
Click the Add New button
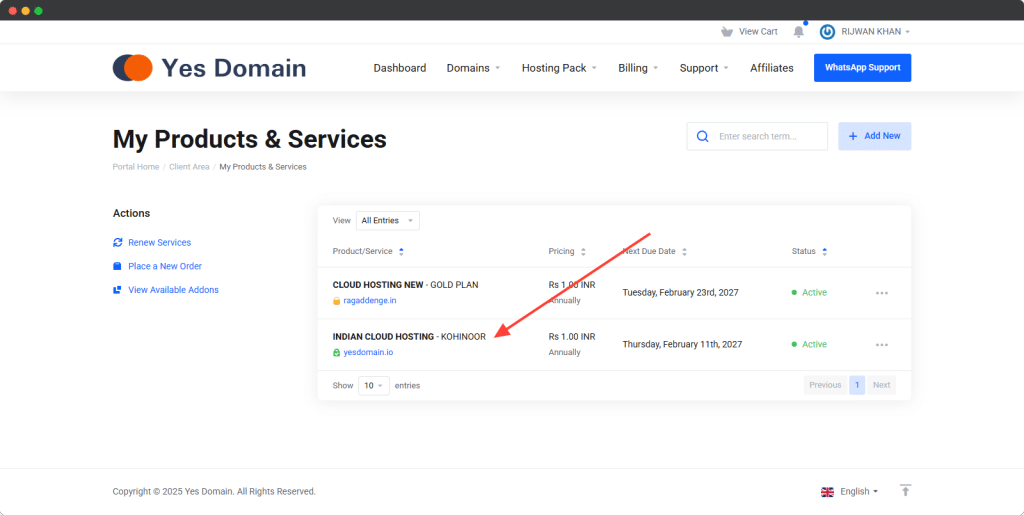(874, 136)
